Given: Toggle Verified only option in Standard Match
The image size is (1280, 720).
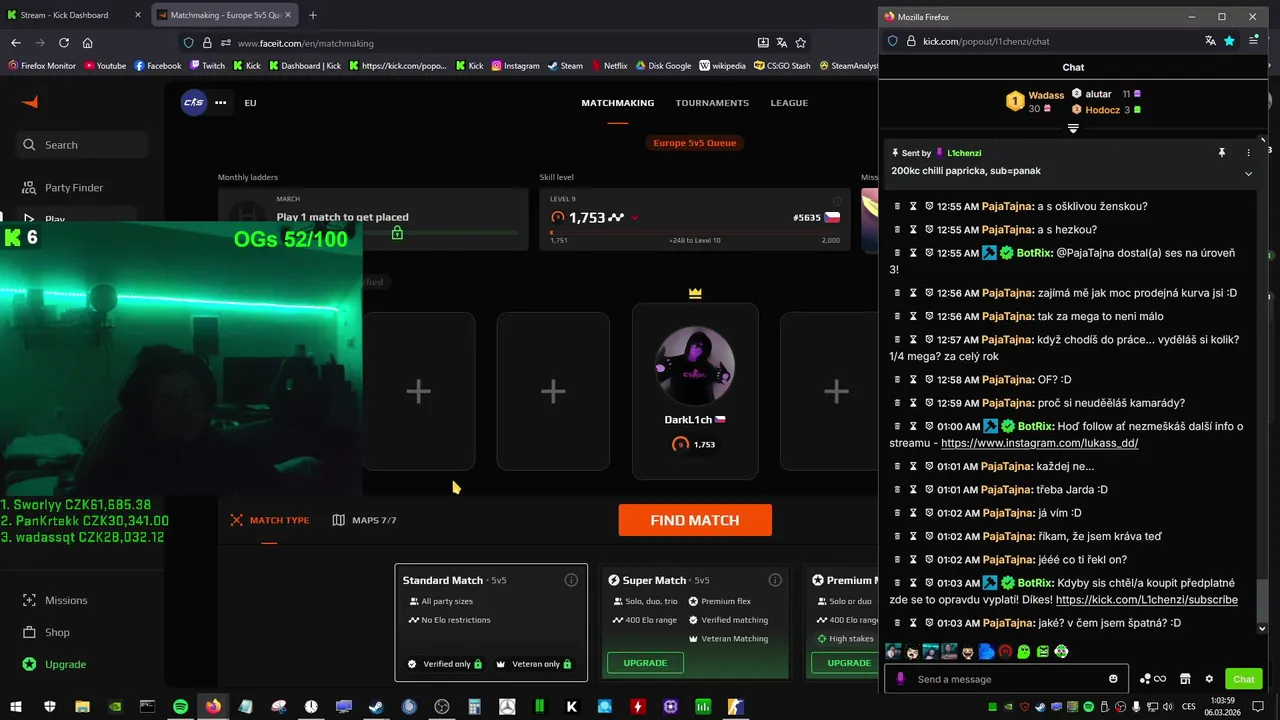Looking at the screenshot, I should coord(445,664).
